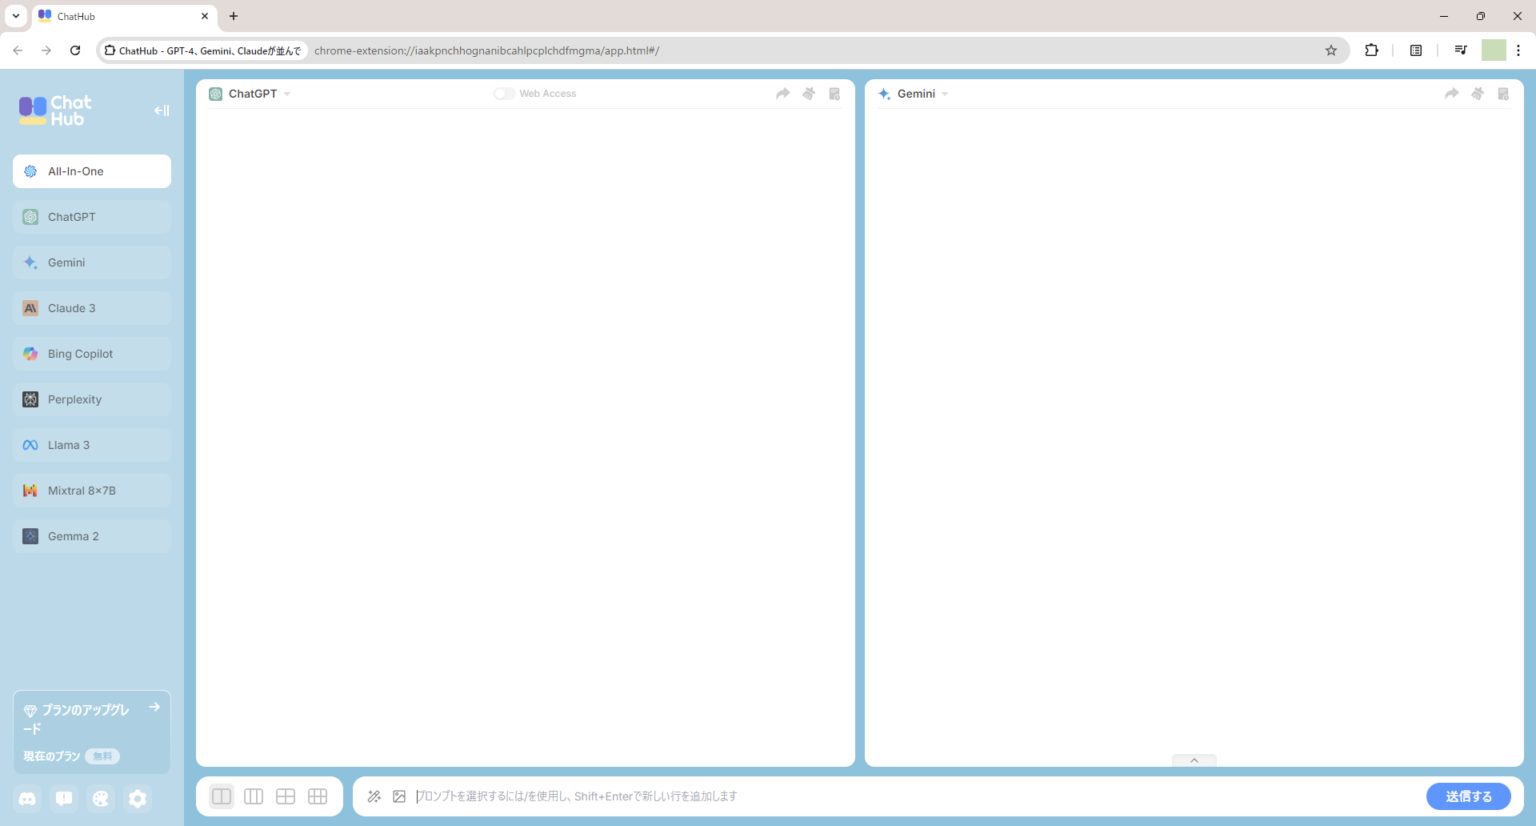Open the settings gear in sidebar

pos(138,798)
